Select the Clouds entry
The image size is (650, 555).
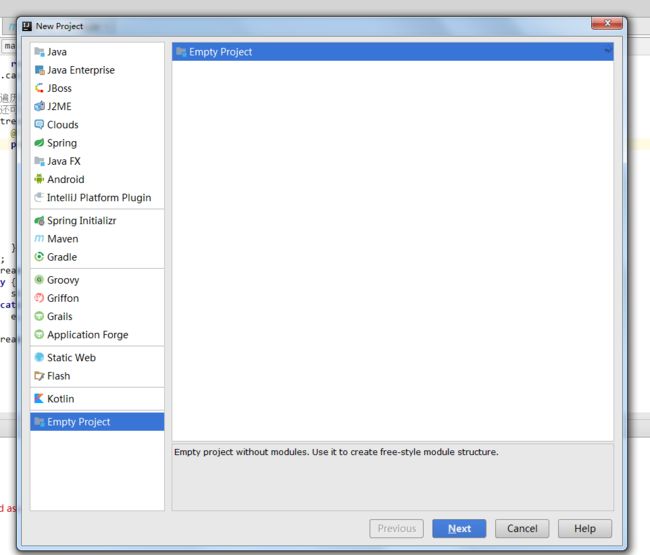[97, 125]
